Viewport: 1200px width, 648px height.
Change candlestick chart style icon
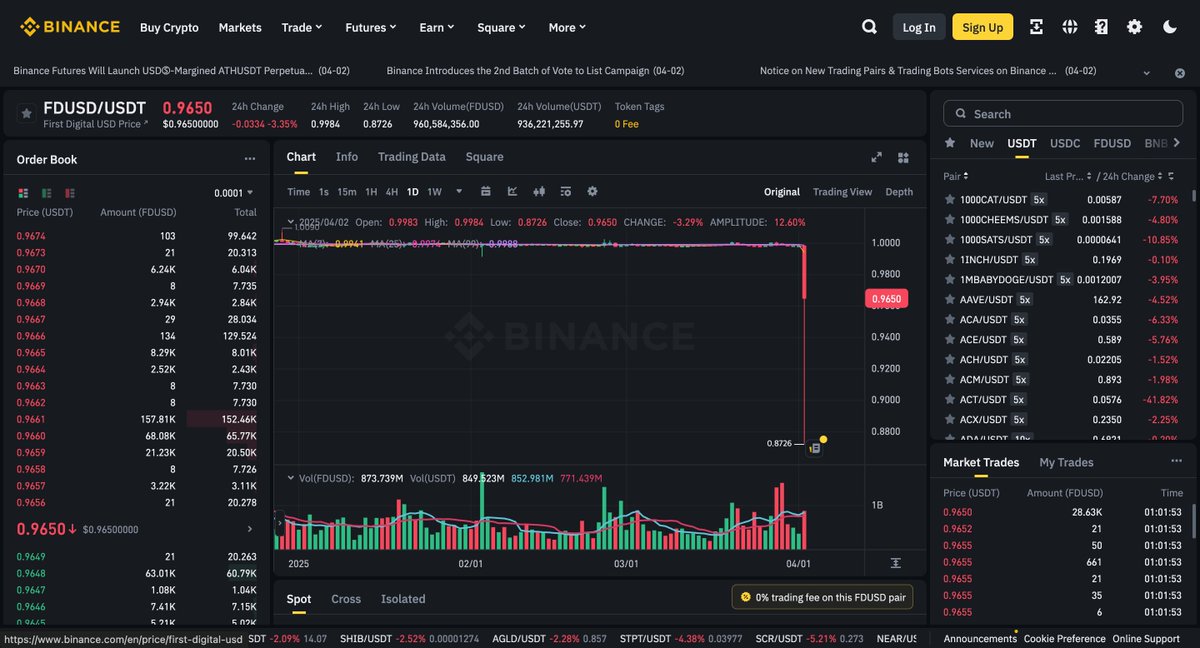(x=539, y=191)
